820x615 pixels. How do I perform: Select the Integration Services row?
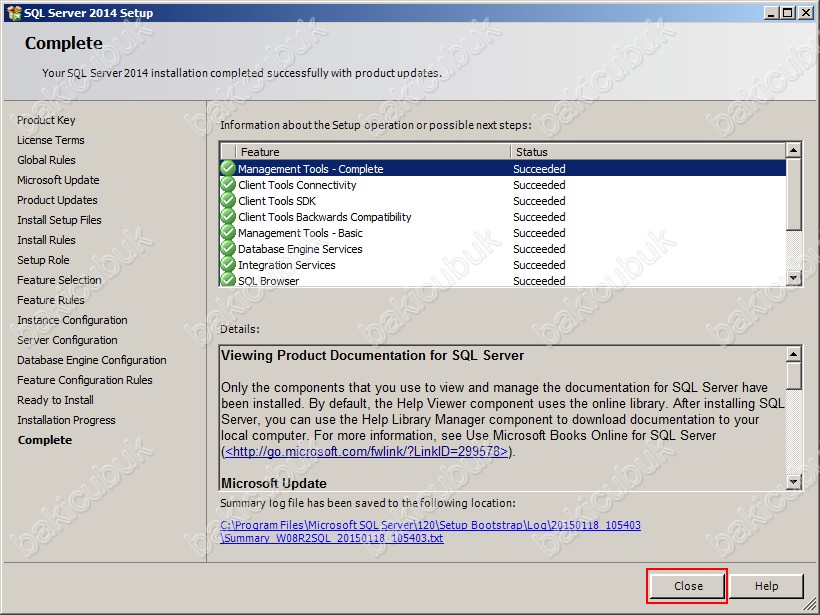pyautogui.click(x=503, y=265)
